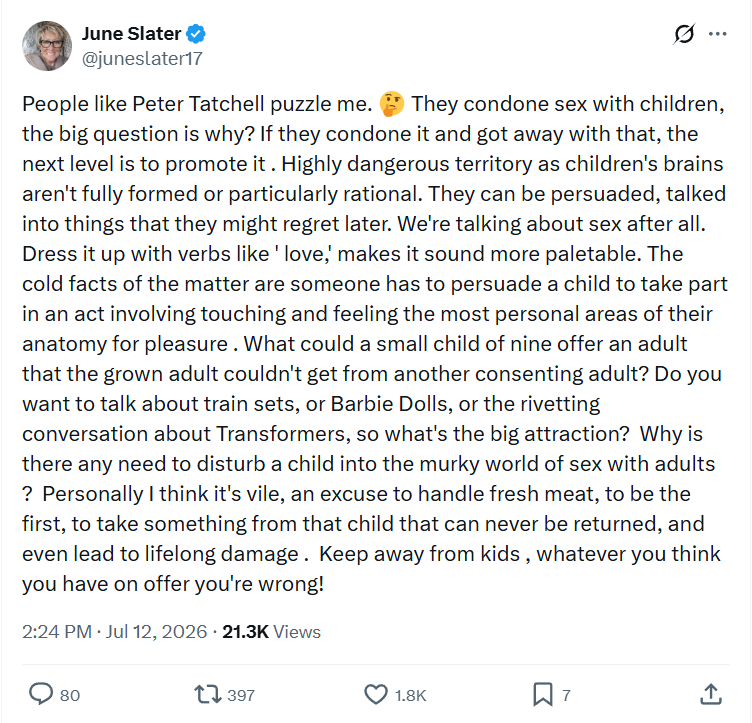Click the post body text paragraph
752x723 pixels.
point(375,344)
